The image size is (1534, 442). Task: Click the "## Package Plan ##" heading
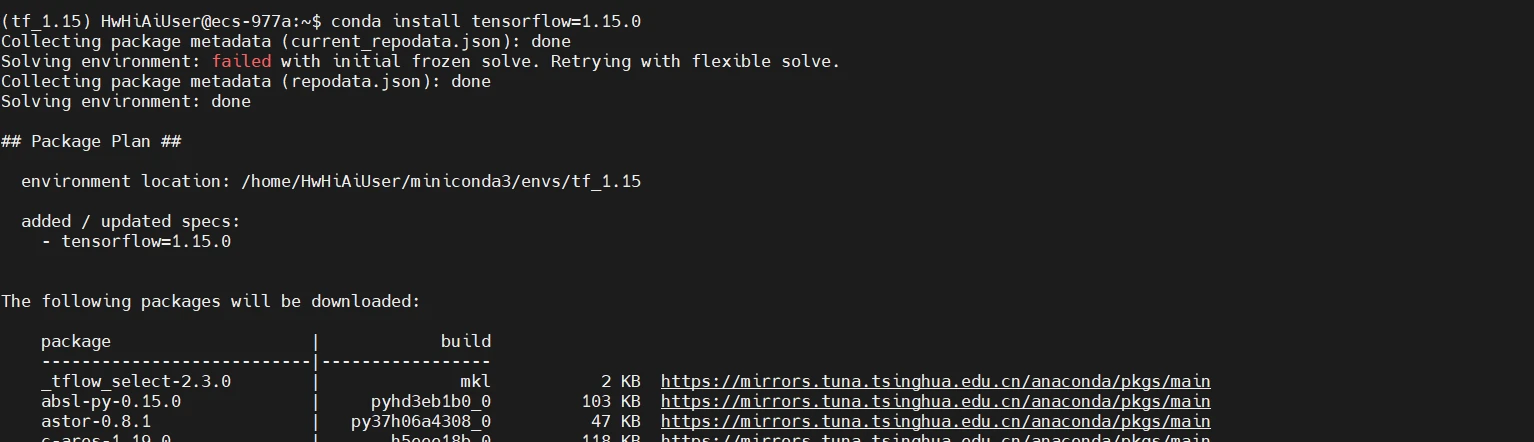(x=91, y=141)
